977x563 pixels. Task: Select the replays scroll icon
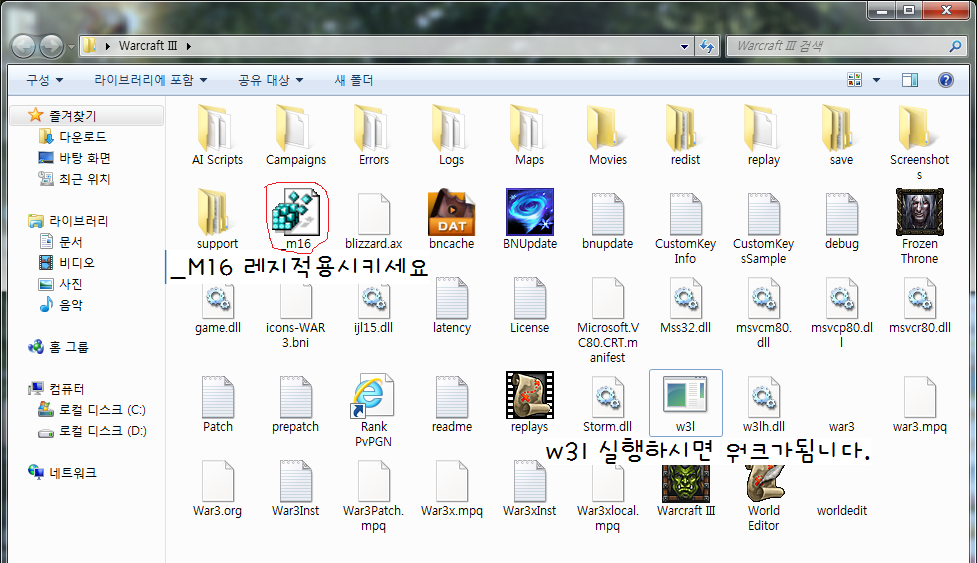click(529, 396)
